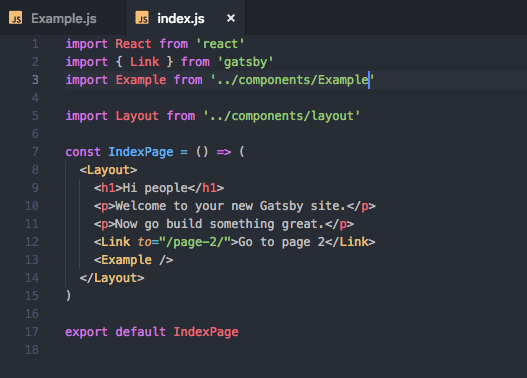527x378 pixels.
Task: Click Layout identifier on import line 5
Action: pyautogui.click(x=137, y=116)
